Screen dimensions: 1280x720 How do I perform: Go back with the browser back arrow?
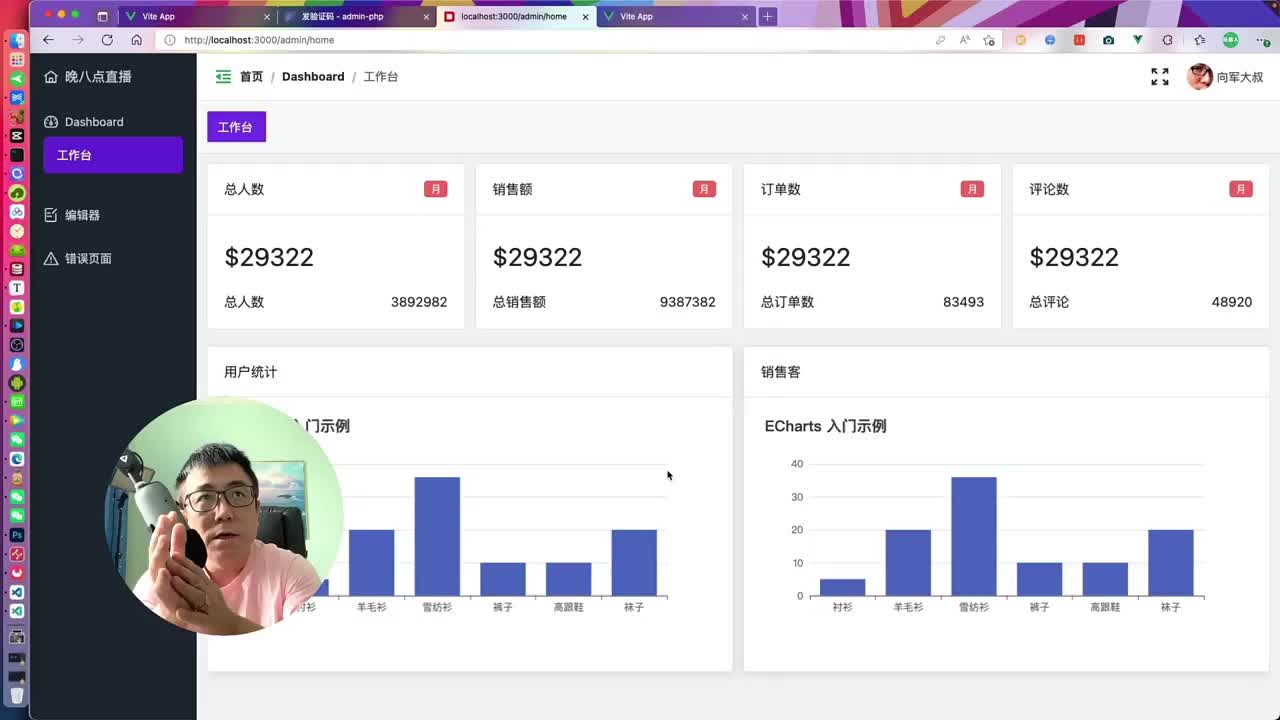pos(48,40)
